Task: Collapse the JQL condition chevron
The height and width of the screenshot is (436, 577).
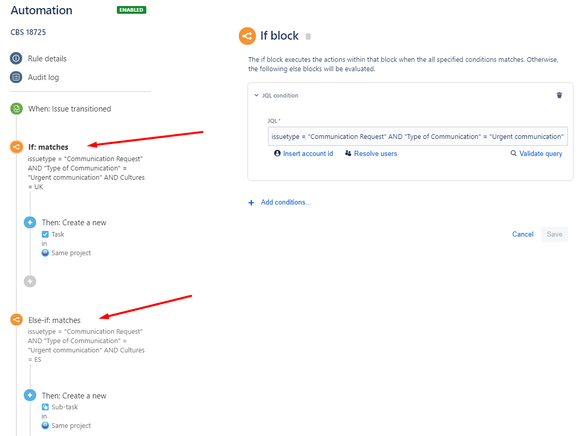Action: [x=256, y=95]
